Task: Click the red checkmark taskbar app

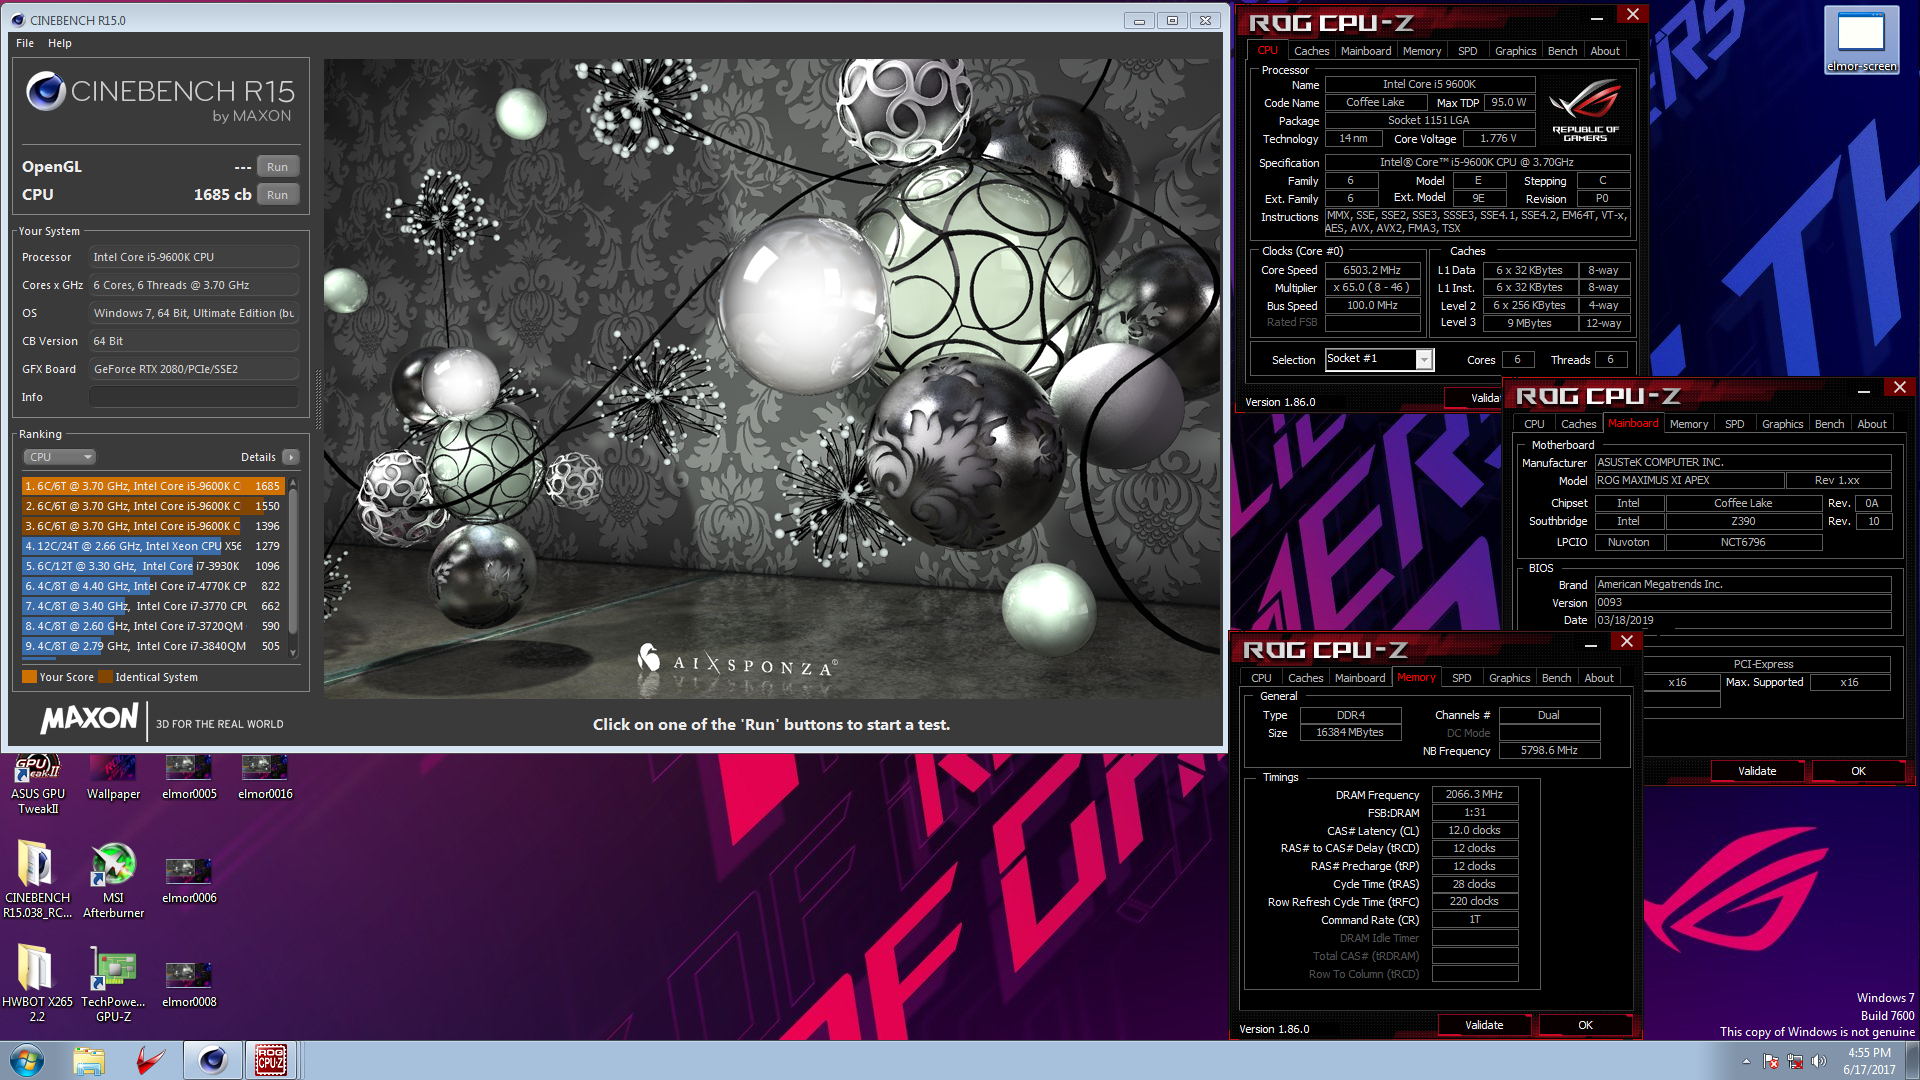Action: [150, 1060]
